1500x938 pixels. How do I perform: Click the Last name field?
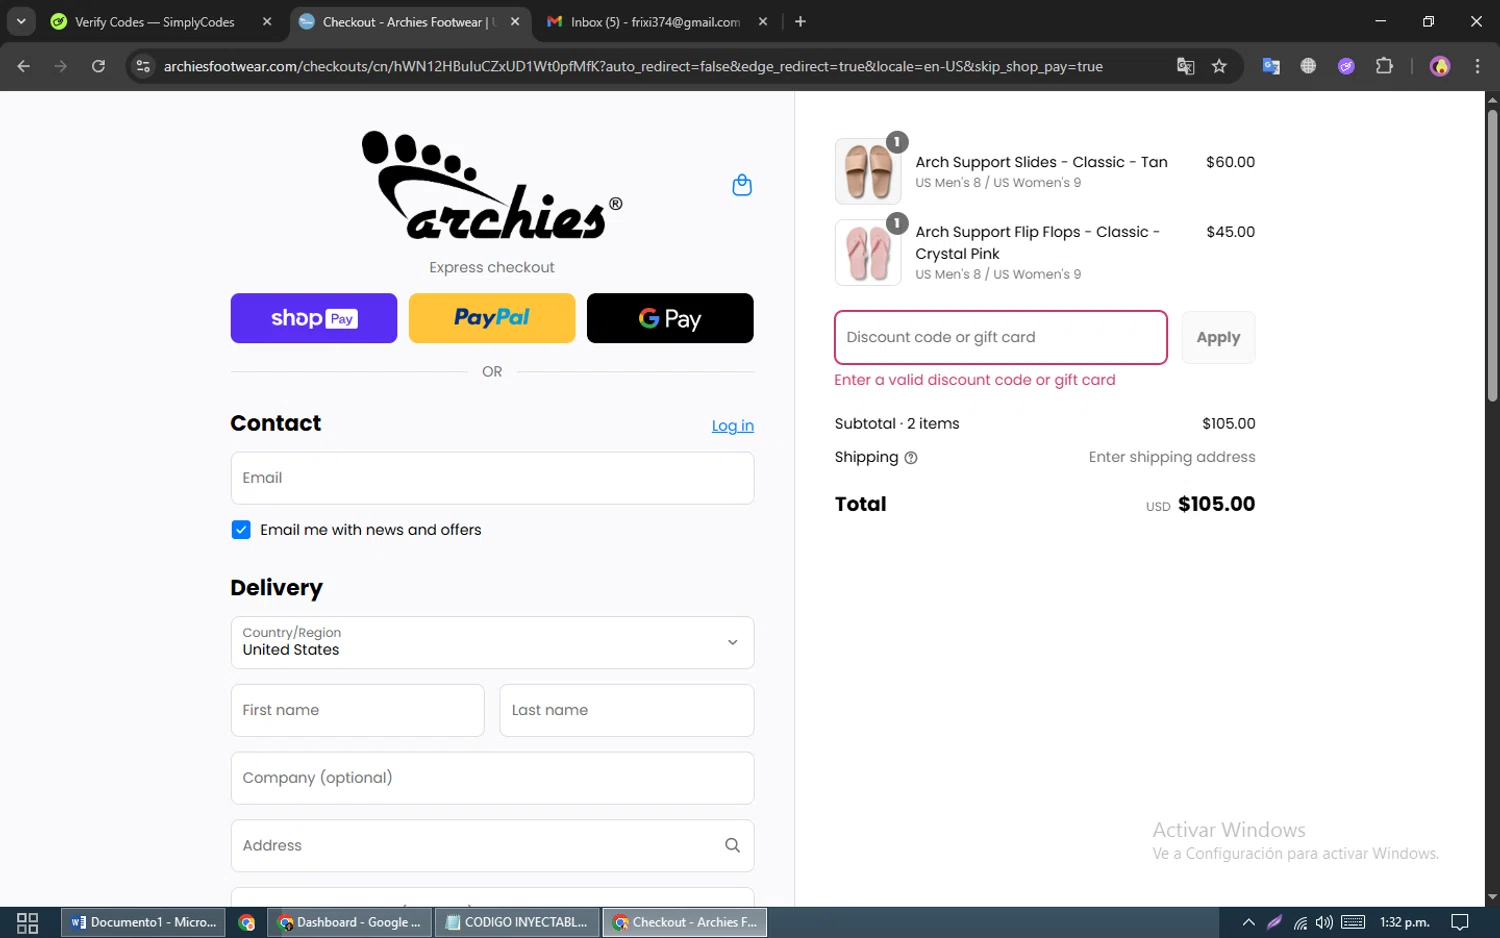click(627, 710)
